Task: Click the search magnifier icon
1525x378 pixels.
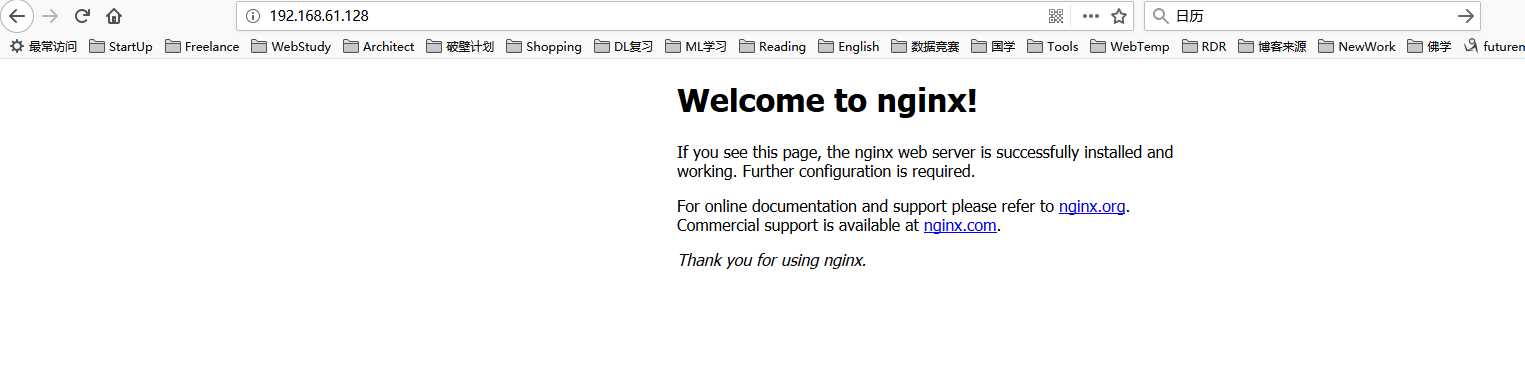Action: [x=1161, y=16]
